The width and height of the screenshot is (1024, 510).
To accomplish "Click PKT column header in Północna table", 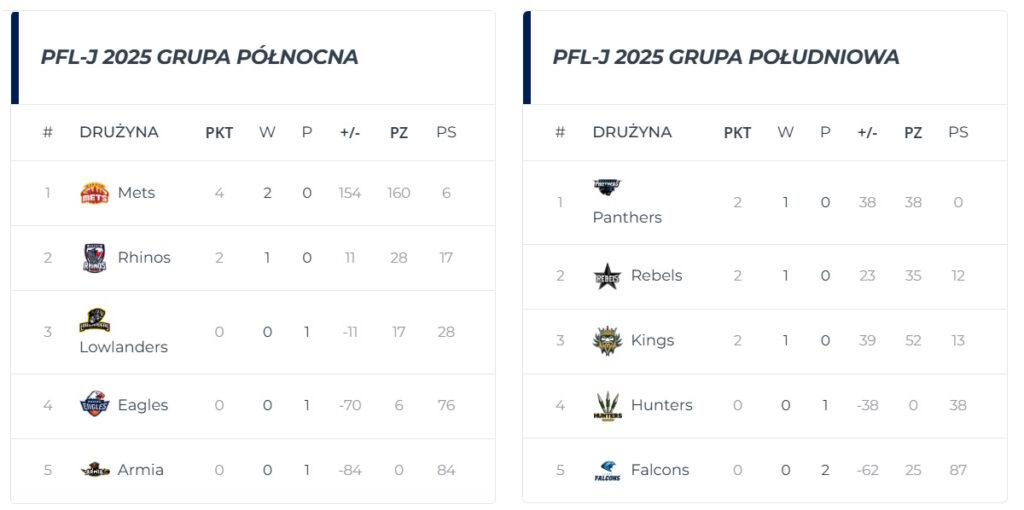I will [x=219, y=133].
